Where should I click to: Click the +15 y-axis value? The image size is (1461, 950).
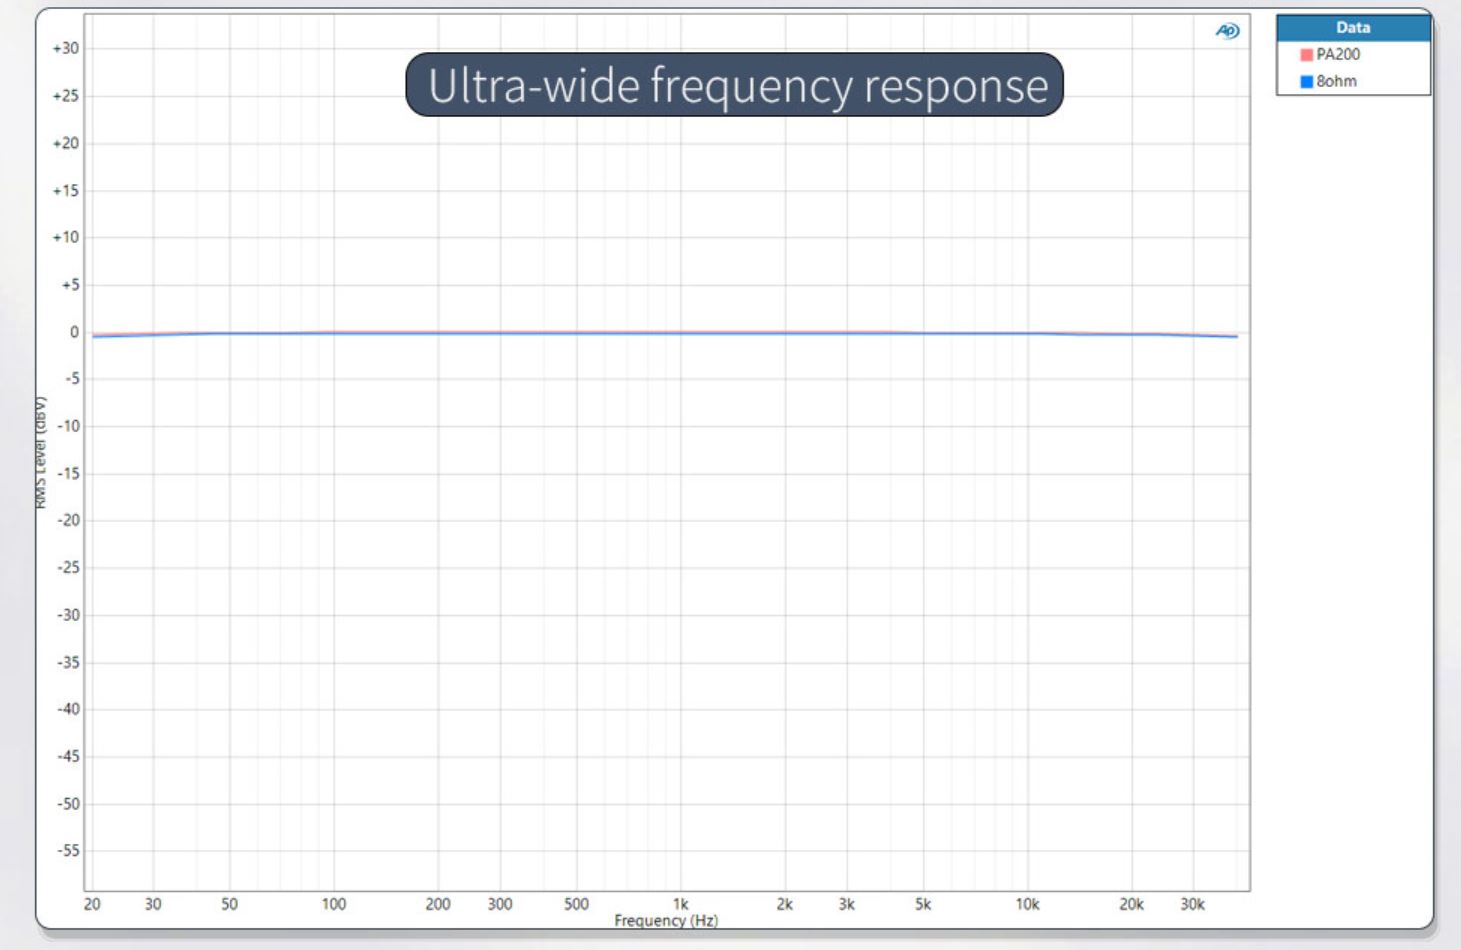[66, 190]
